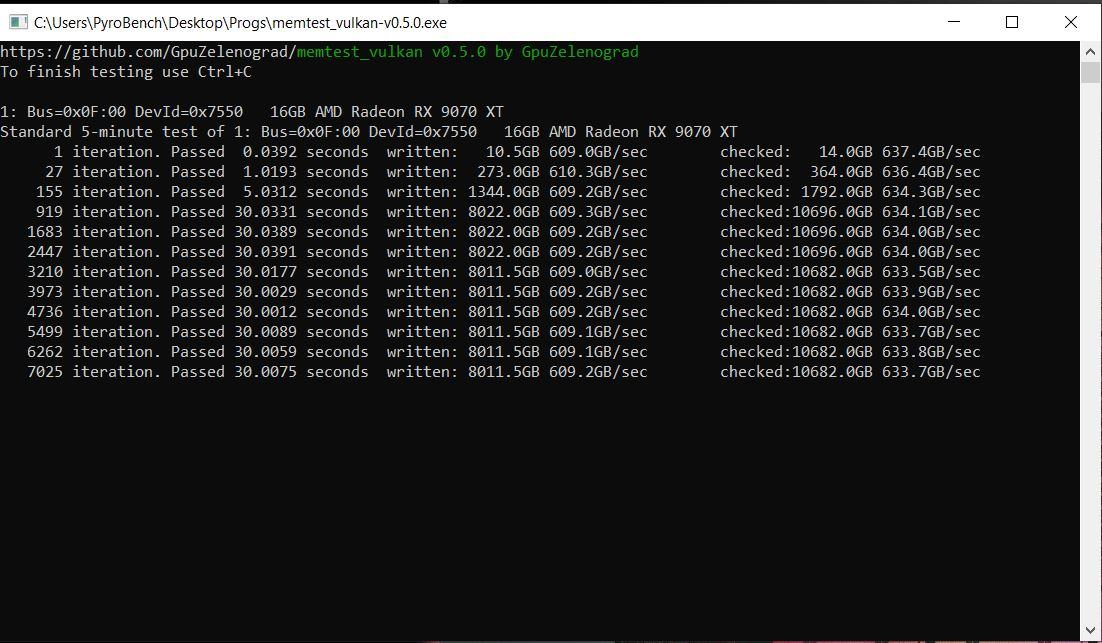This screenshot has height=643, width=1102.
Task: Click 'written: 8011.5GB 609.0GB/sec' value
Action: [517, 271]
